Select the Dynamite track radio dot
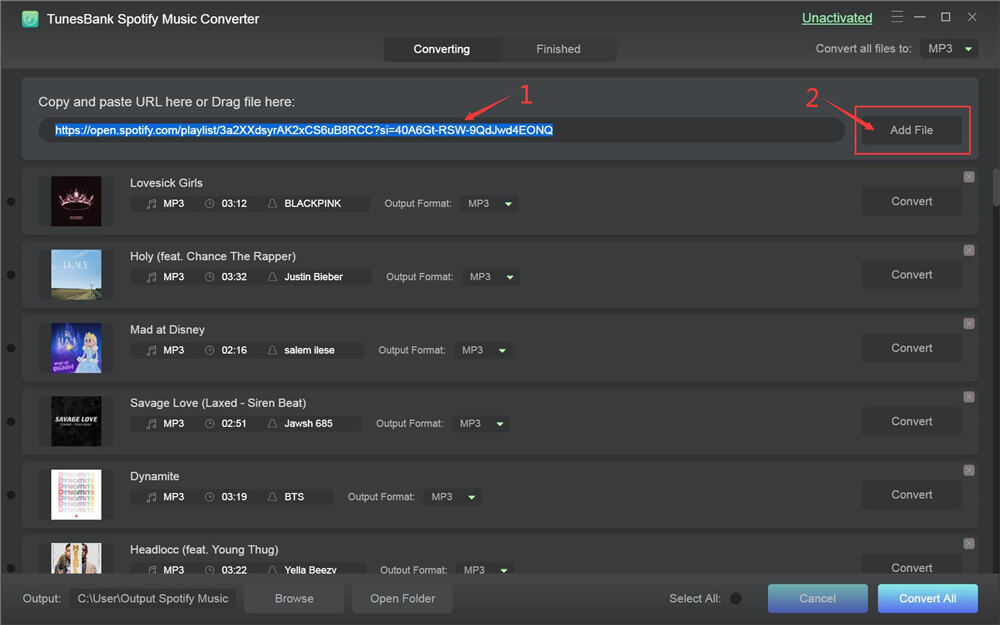 coord(11,495)
